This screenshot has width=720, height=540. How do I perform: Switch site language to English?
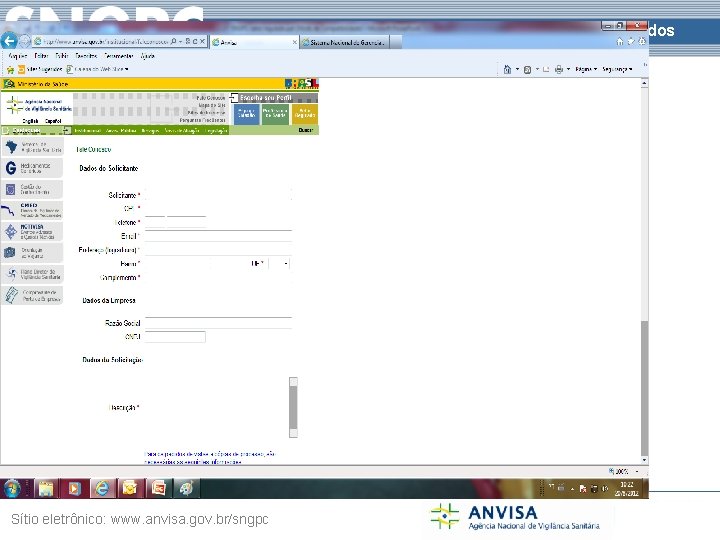30,121
